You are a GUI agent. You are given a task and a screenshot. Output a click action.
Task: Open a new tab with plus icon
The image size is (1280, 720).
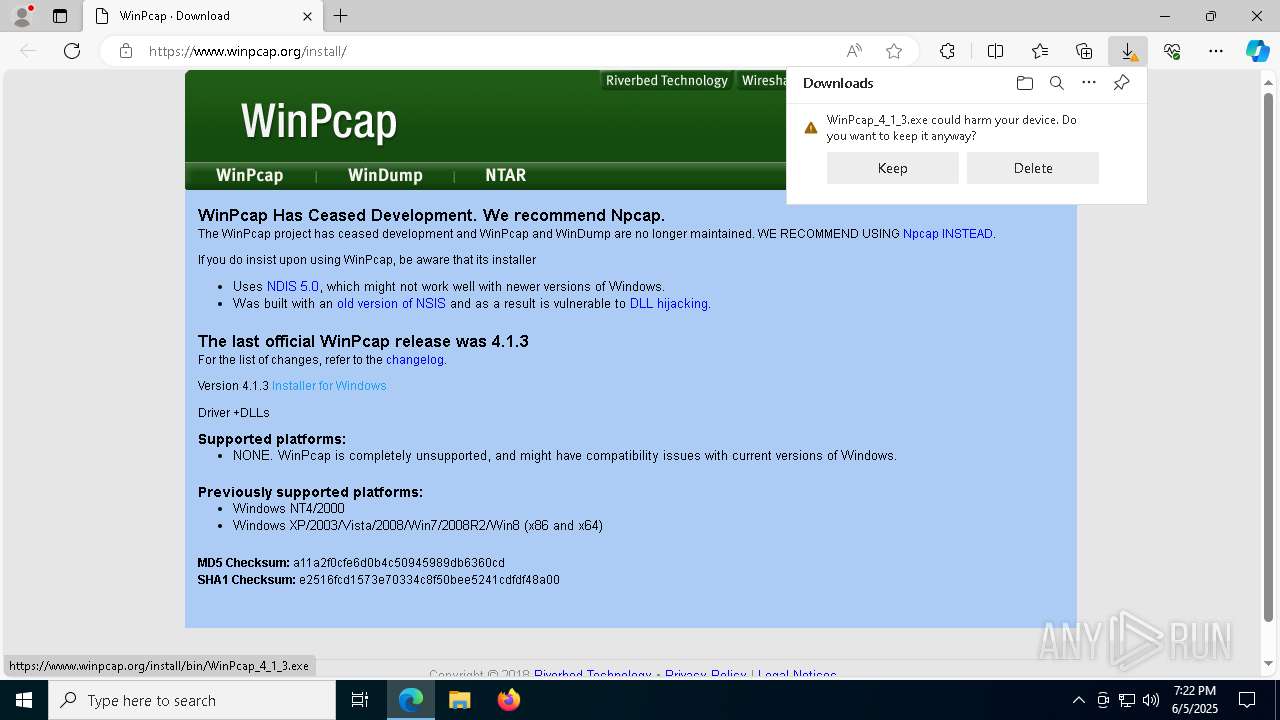(x=341, y=16)
